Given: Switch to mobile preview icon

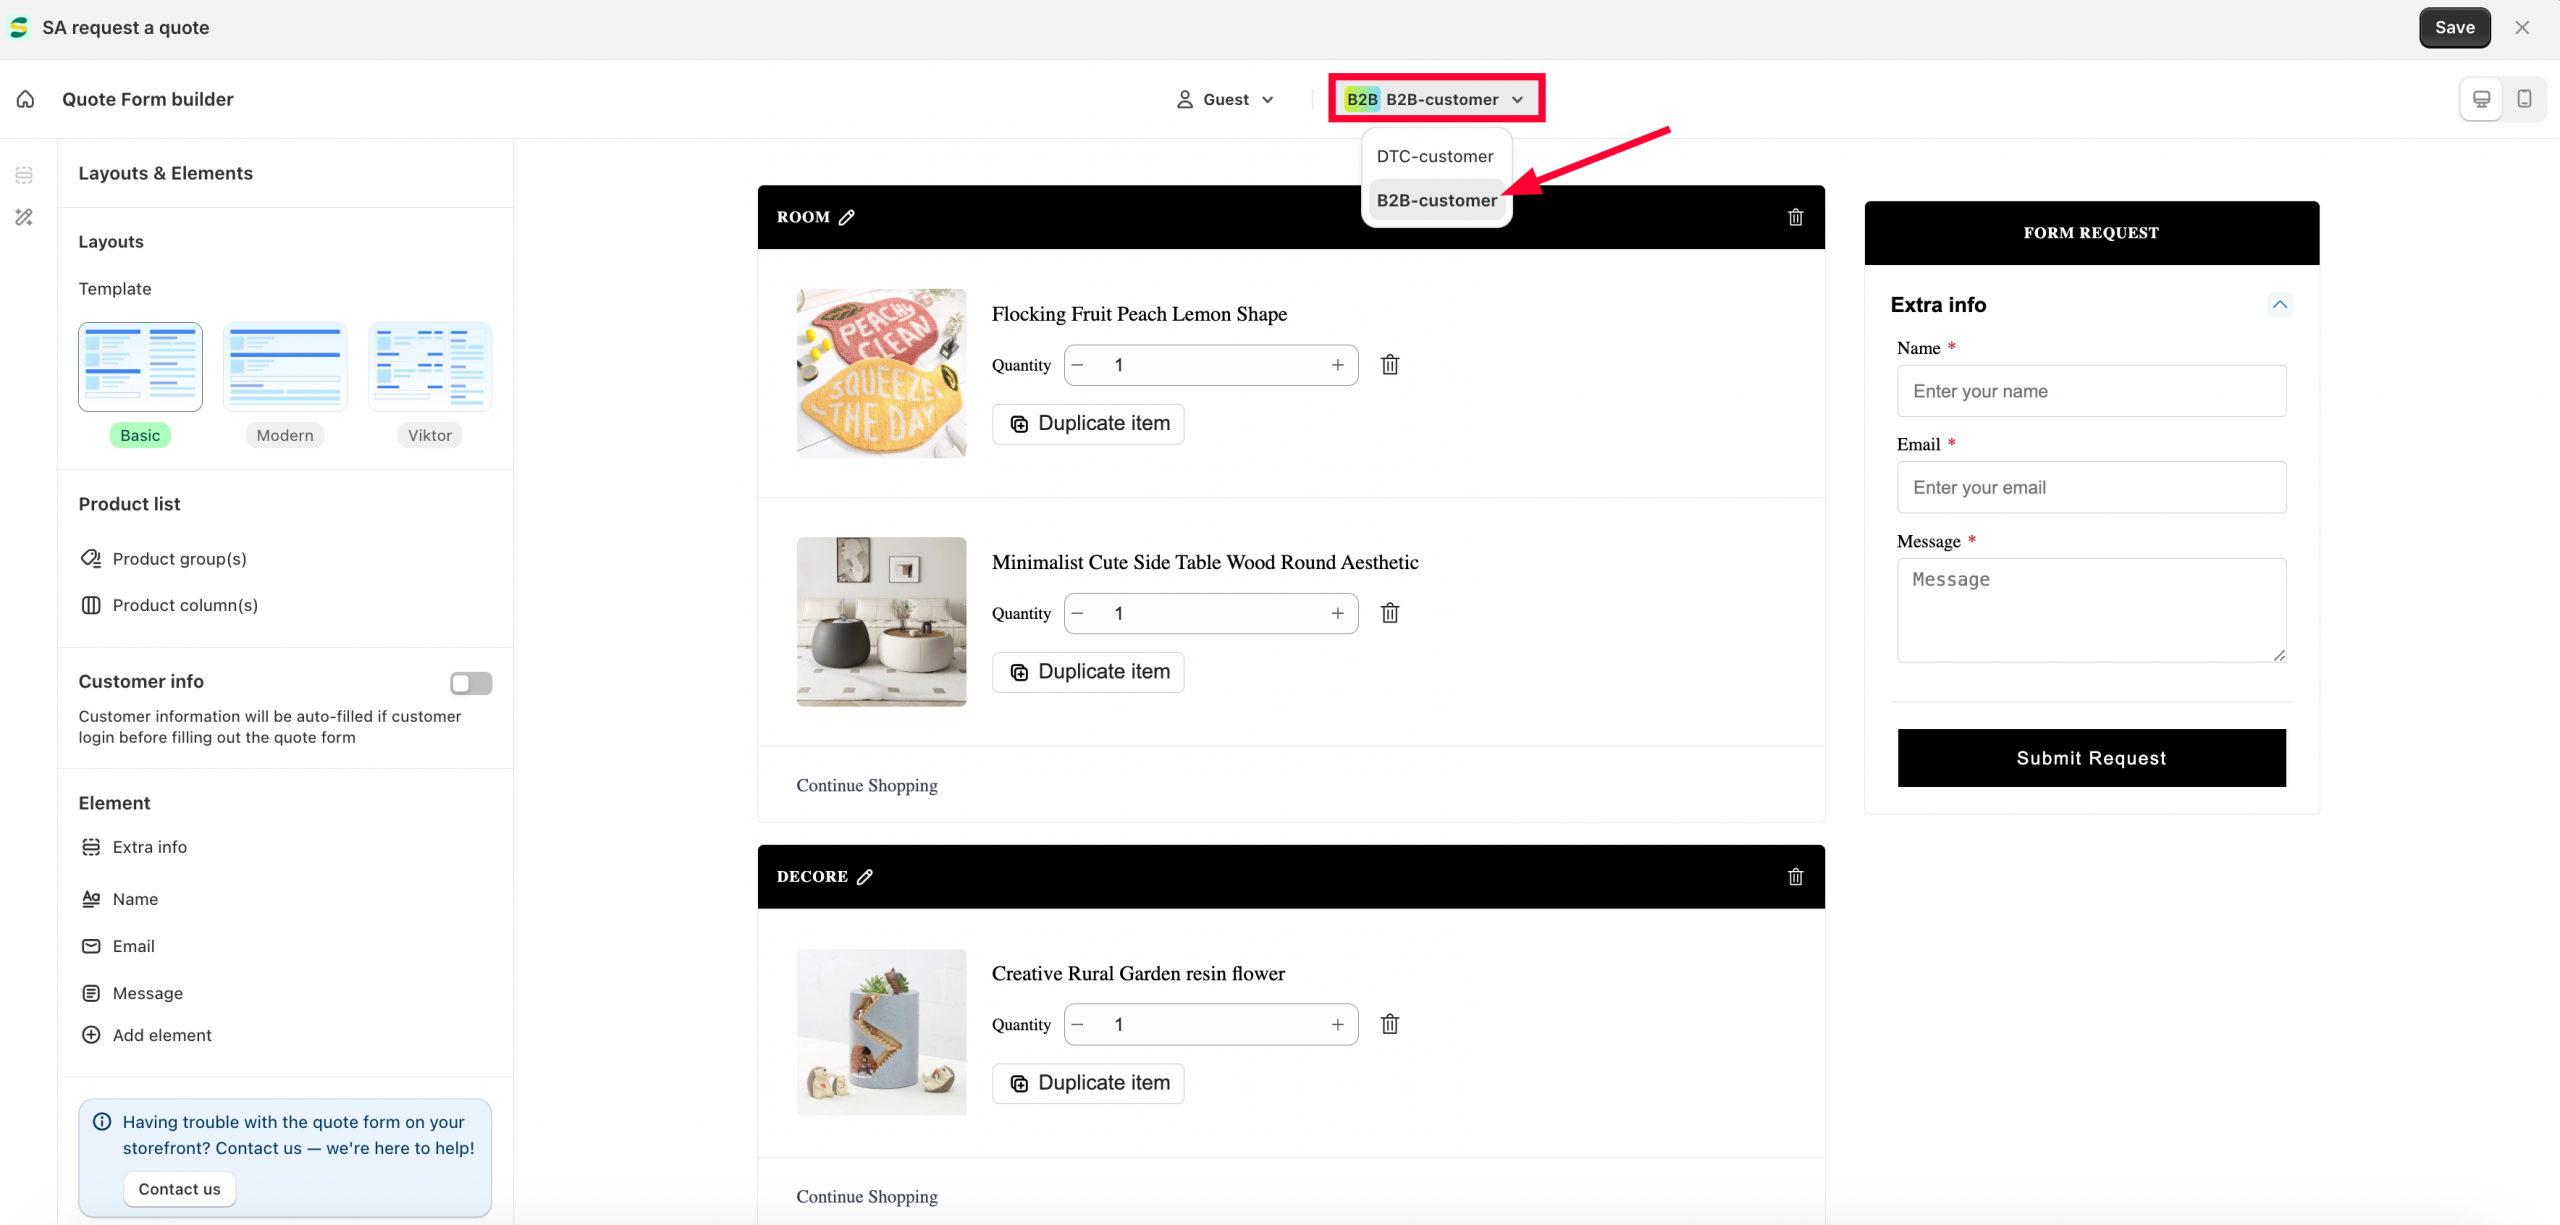Looking at the screenshot, I should click(x=2524, y=99).
